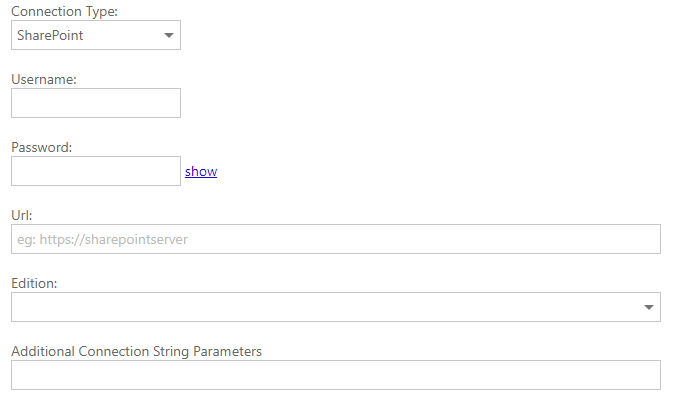Focus the Username text field
This screenshot has height=405, width=680.
point(95,103)
